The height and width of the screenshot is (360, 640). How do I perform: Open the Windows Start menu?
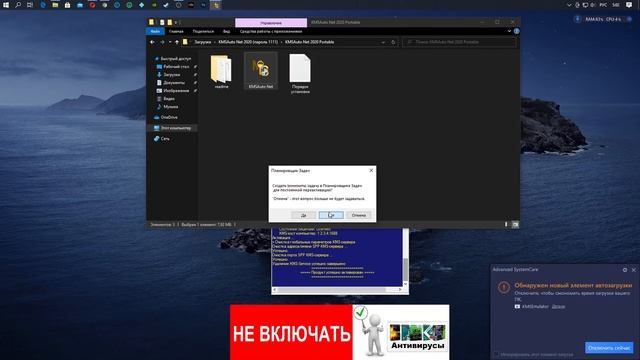(x=6, y=5)
